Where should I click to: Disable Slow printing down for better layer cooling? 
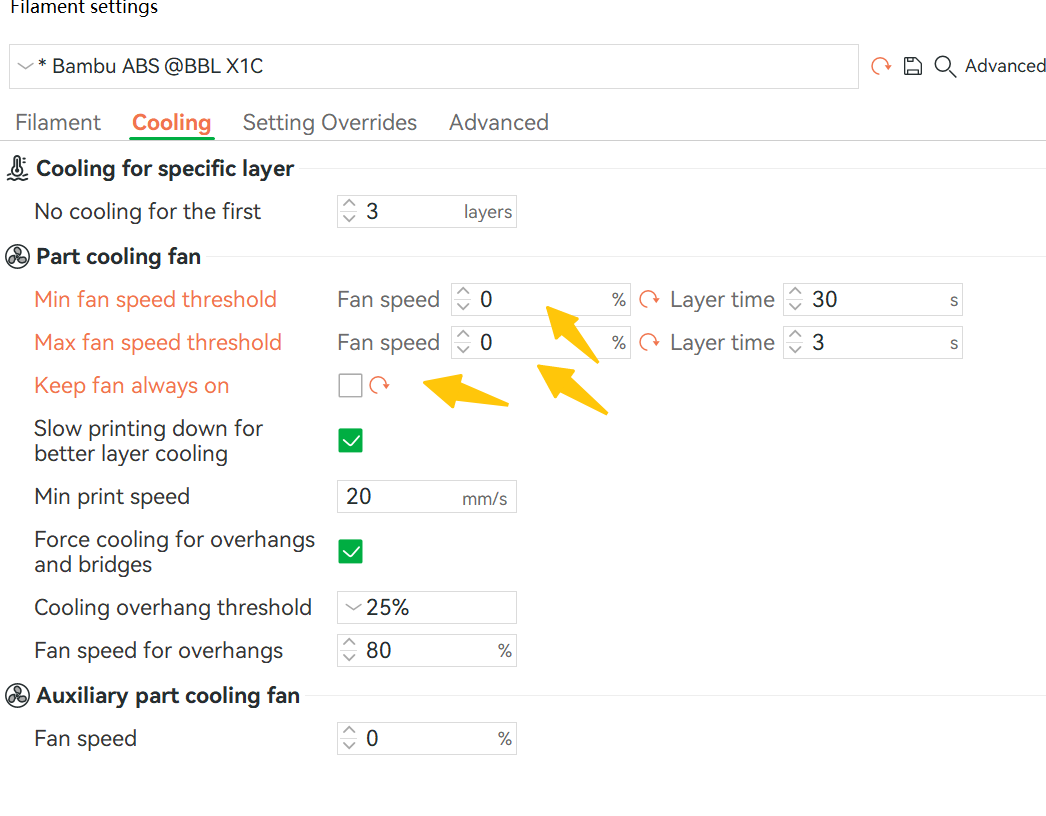pos(350,440)
